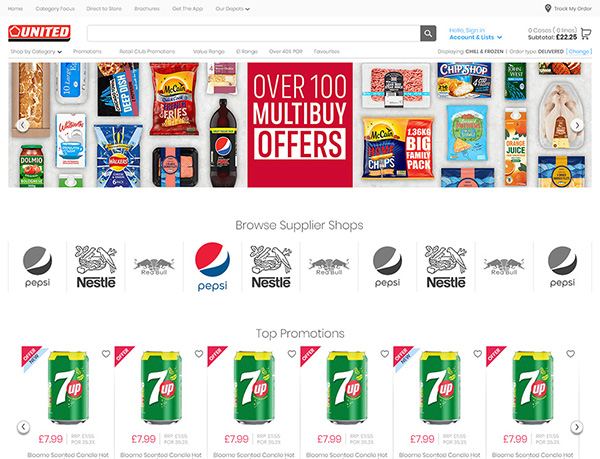Open the shopping cart icon
This screenshot has width=600, height=459.
point(586,34)
